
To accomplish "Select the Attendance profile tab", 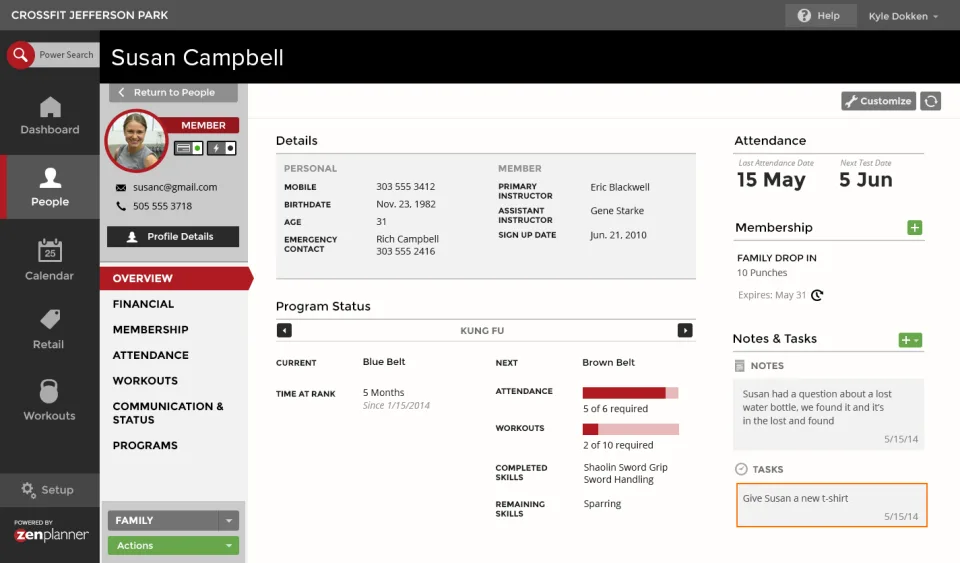I will pyautogui.click(x=151, y=355).
